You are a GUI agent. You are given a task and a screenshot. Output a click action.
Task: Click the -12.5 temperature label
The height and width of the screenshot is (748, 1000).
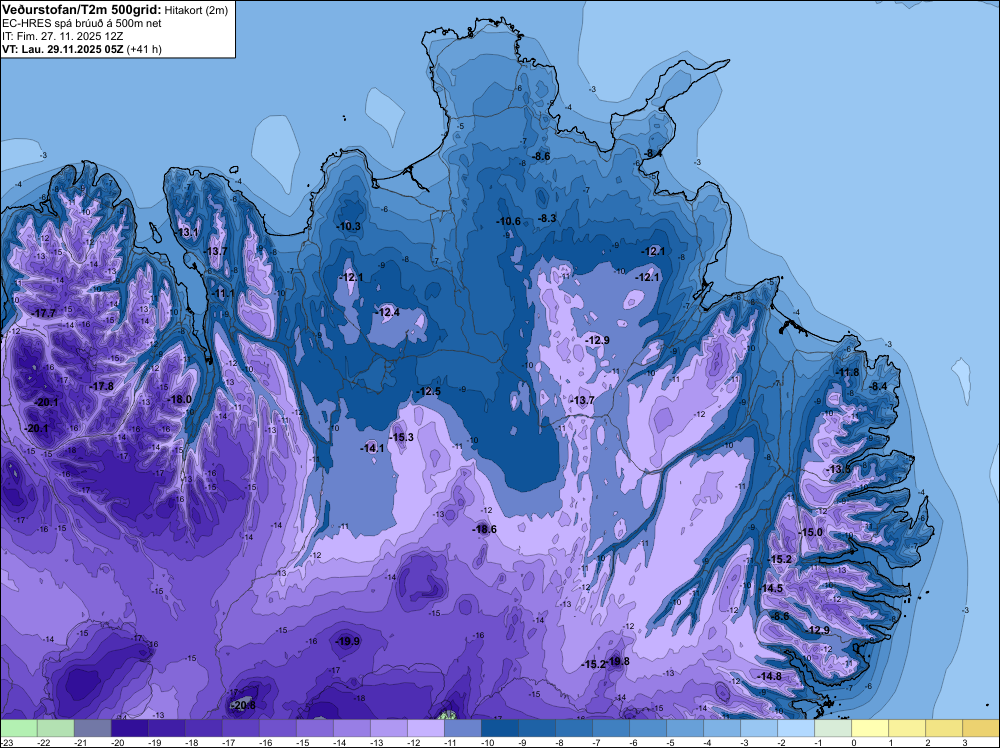point(428,391)
